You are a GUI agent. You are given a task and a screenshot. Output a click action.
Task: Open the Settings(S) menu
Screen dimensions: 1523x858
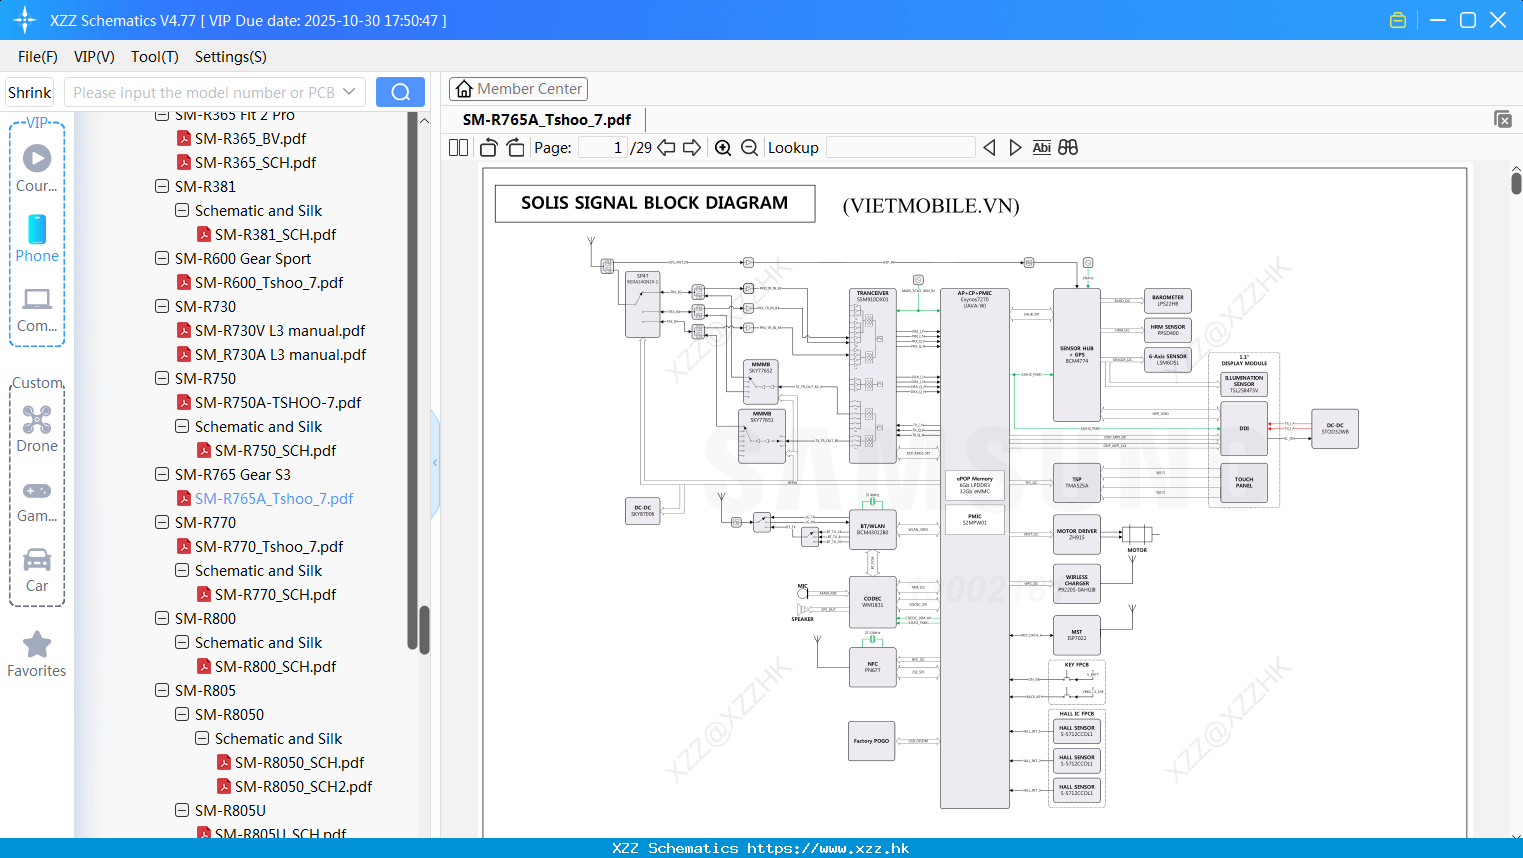coord(231,57)
